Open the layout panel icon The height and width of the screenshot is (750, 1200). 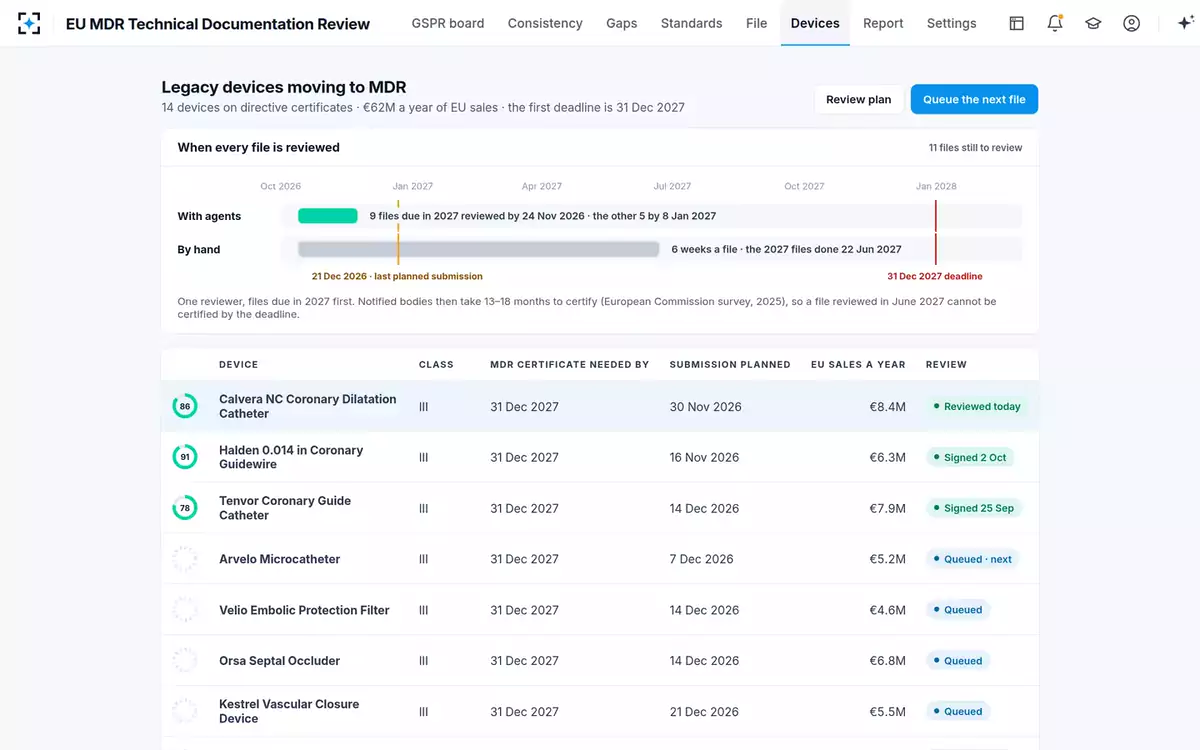[1017, 23]
